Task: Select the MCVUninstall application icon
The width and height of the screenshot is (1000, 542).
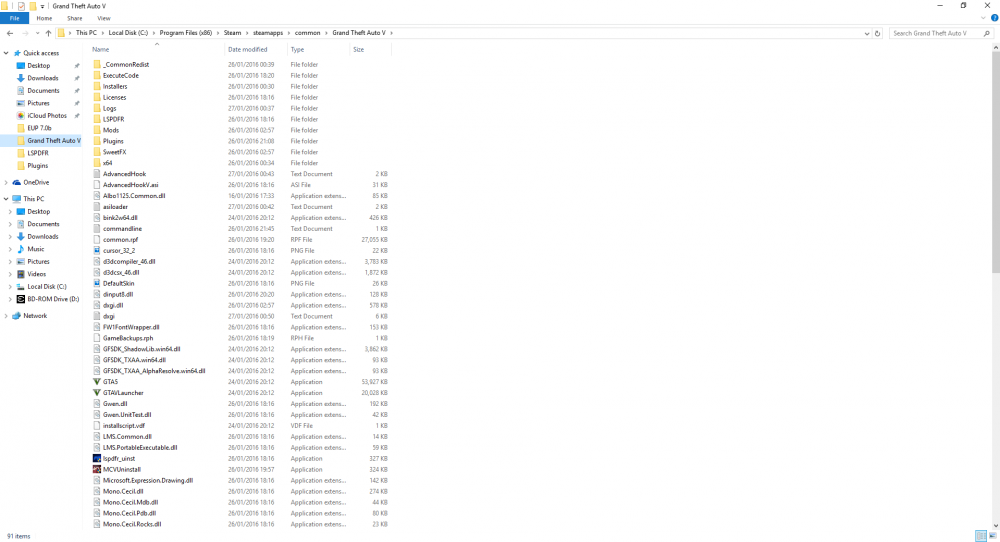Action: pos(97,469)
